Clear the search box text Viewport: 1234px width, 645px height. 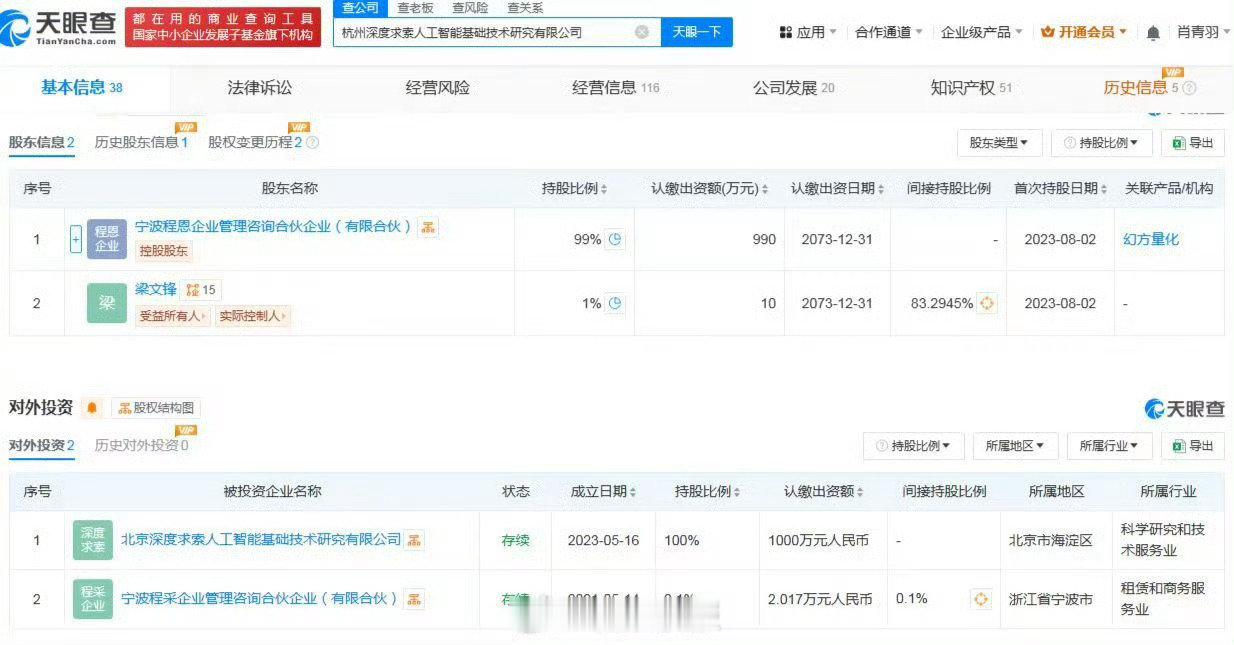pos(642,32)
